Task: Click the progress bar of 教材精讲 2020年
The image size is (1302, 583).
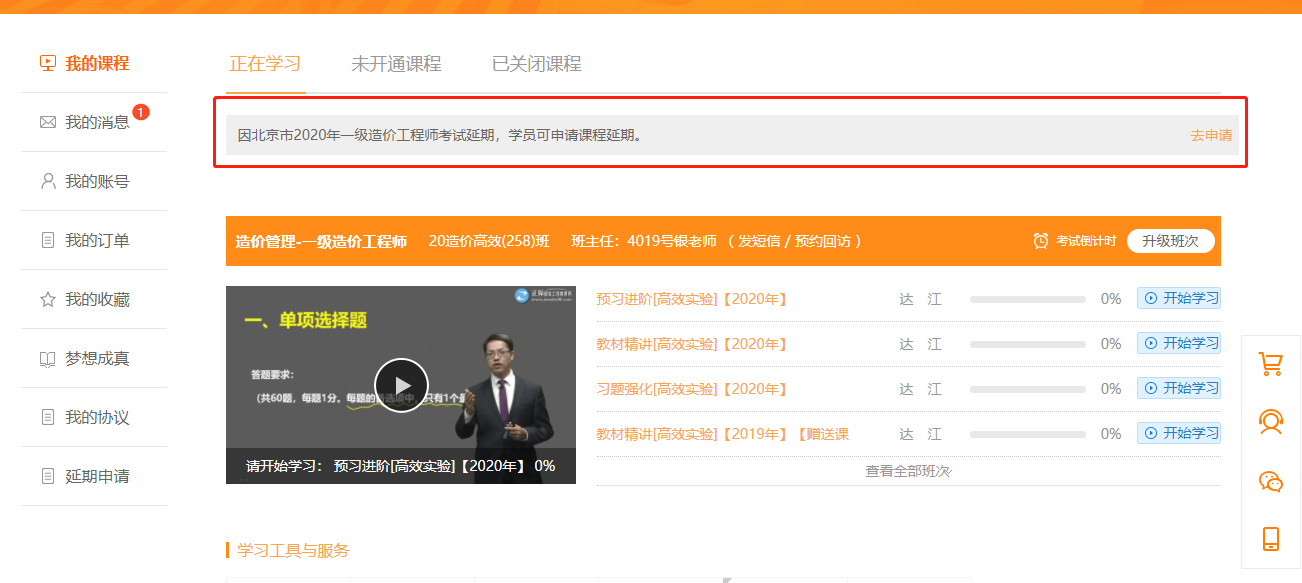Action: point(1027,344)
